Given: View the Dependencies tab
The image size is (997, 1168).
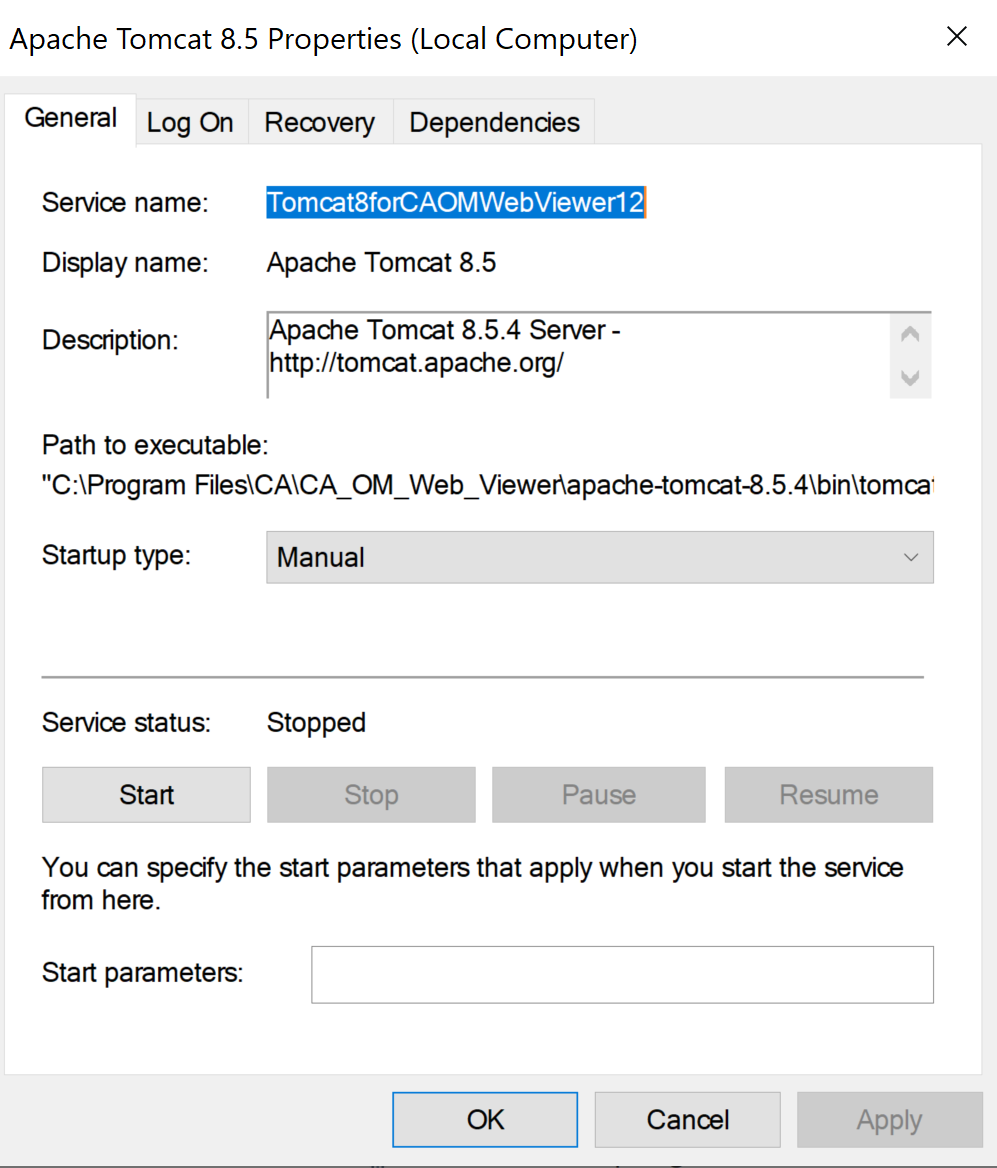Looking at the screenshot, I should point(494,123).
